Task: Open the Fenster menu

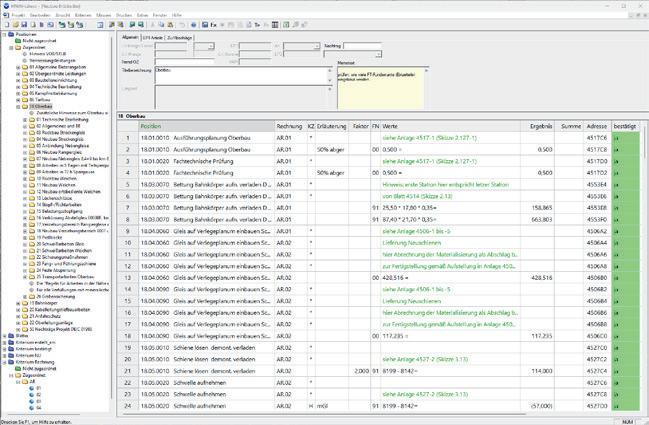Action: [160, 15]
